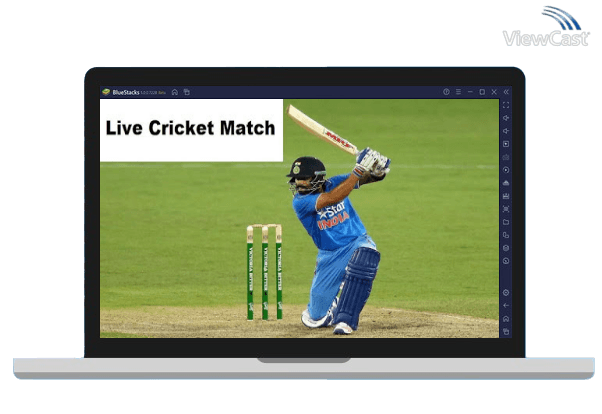The width and height of the screenshot is (602, 414).
Task: Open the settings gear in sidebar
Action: [506, 293]
